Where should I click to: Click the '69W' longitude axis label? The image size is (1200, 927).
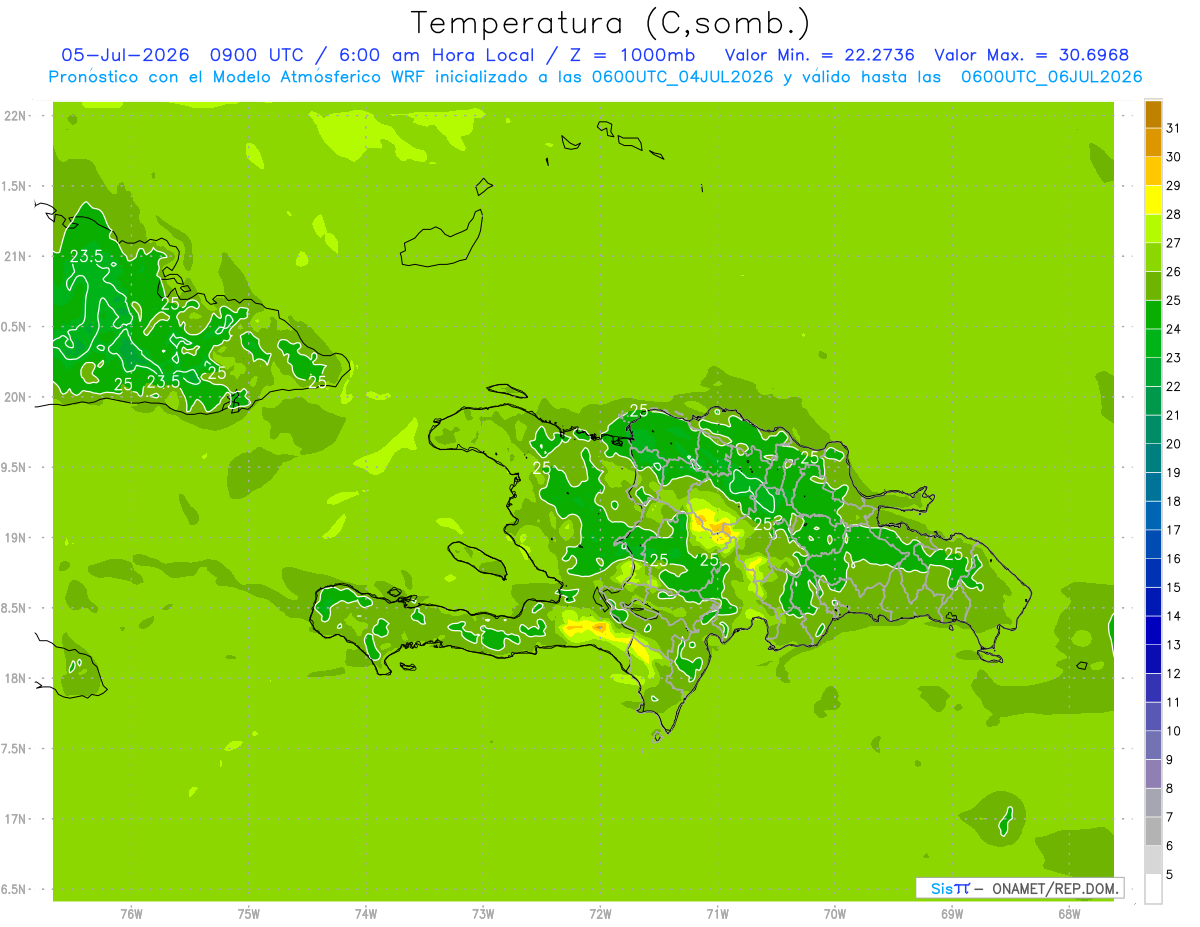coord(952,914)
